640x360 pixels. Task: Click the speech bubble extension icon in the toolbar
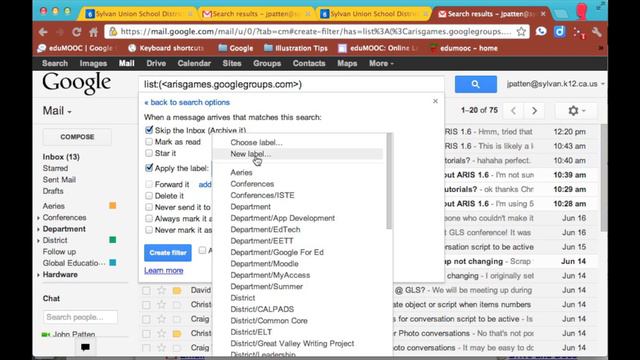[x=541, y=31]
